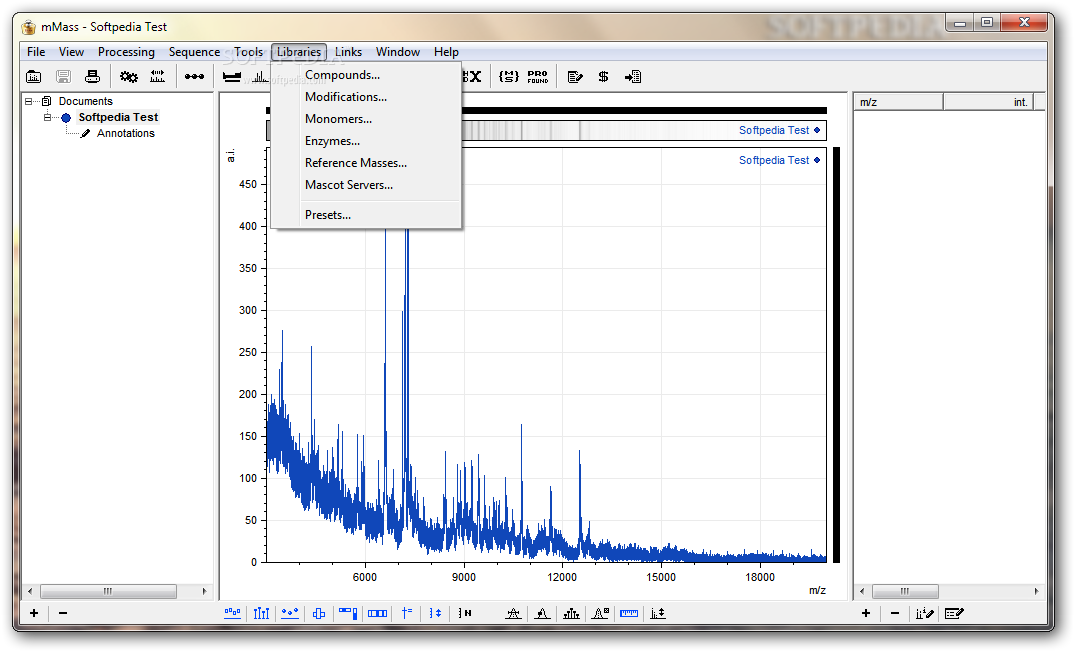Toggle peak labels display at bottom toolbar
Screen dimensions: 1075x652
(x=232, y=613)
